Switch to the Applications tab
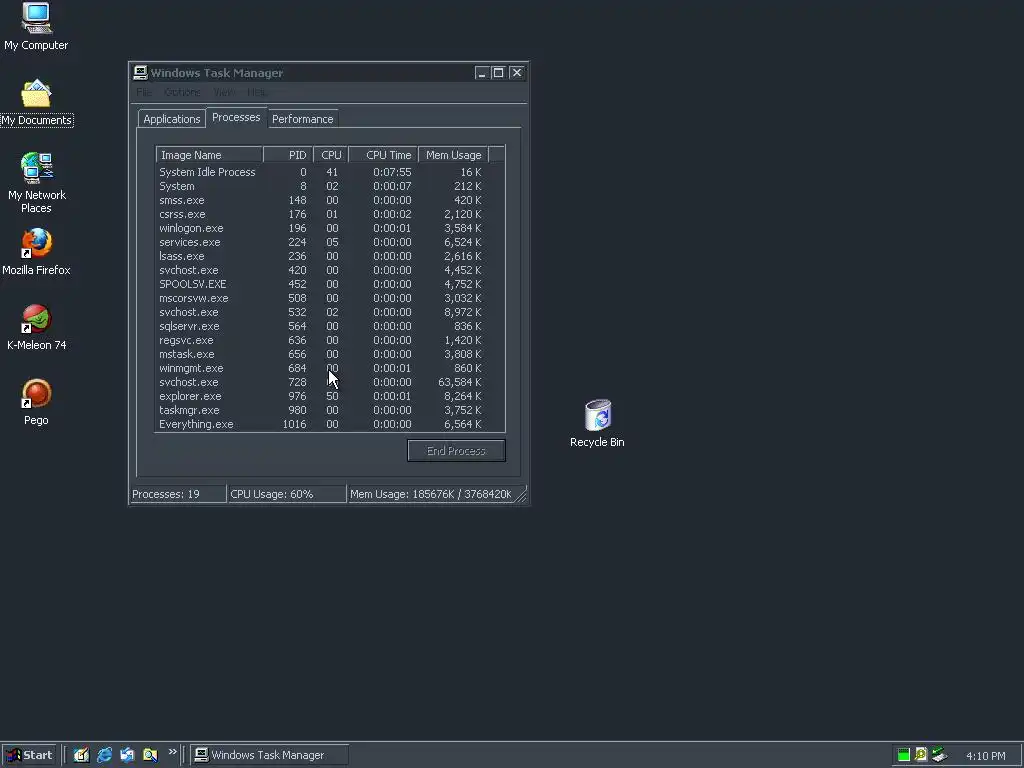 [172, 119]
